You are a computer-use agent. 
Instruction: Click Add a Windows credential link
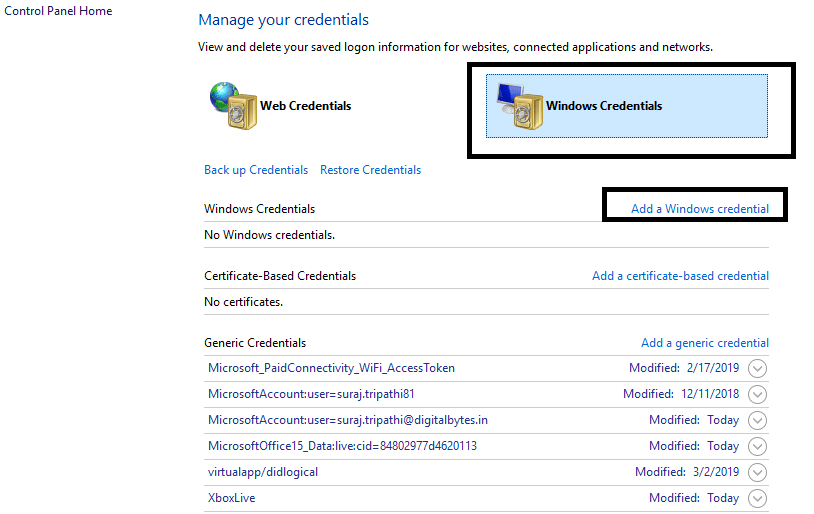pyautogui.click(x=700, y=209)
